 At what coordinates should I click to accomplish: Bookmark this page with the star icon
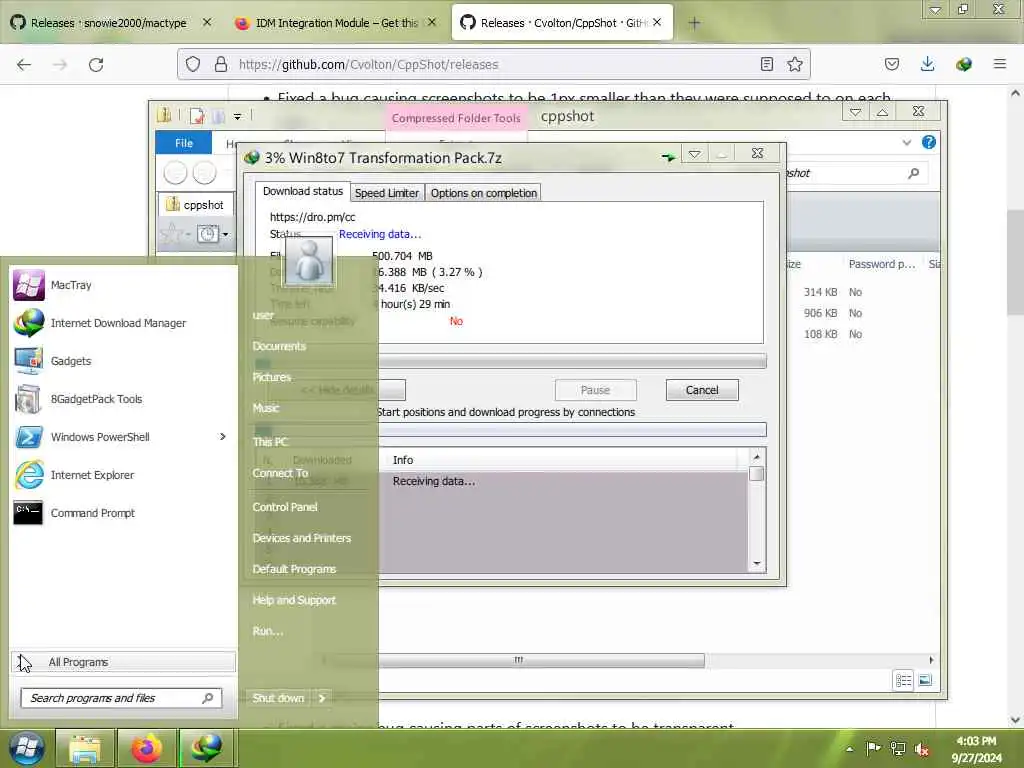tap(794, 64)
